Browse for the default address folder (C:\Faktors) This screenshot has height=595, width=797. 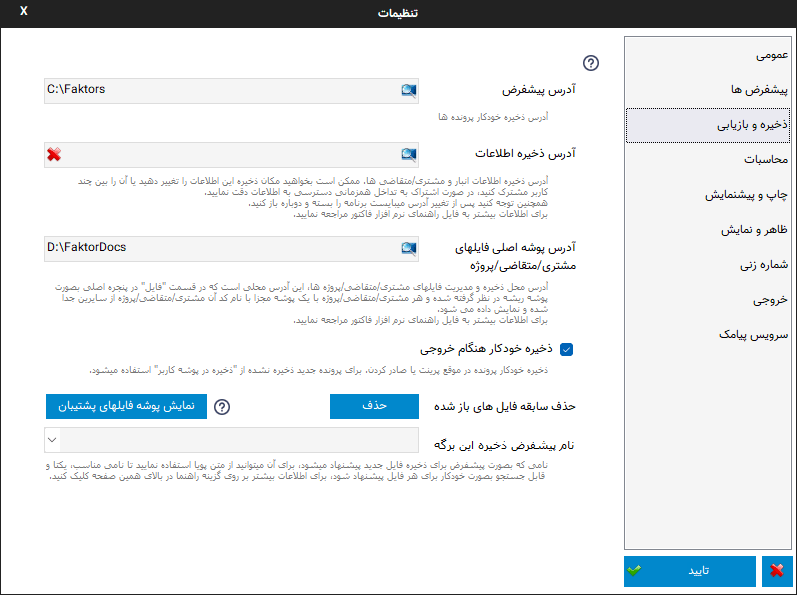click(x=408, y=91)
